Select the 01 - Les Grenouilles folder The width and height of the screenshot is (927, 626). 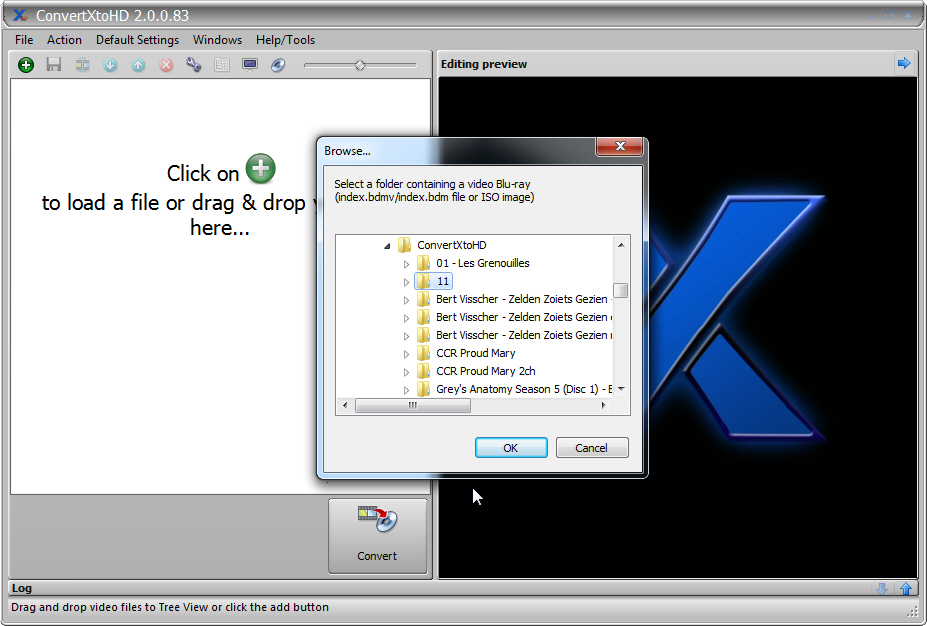point(482,263)
